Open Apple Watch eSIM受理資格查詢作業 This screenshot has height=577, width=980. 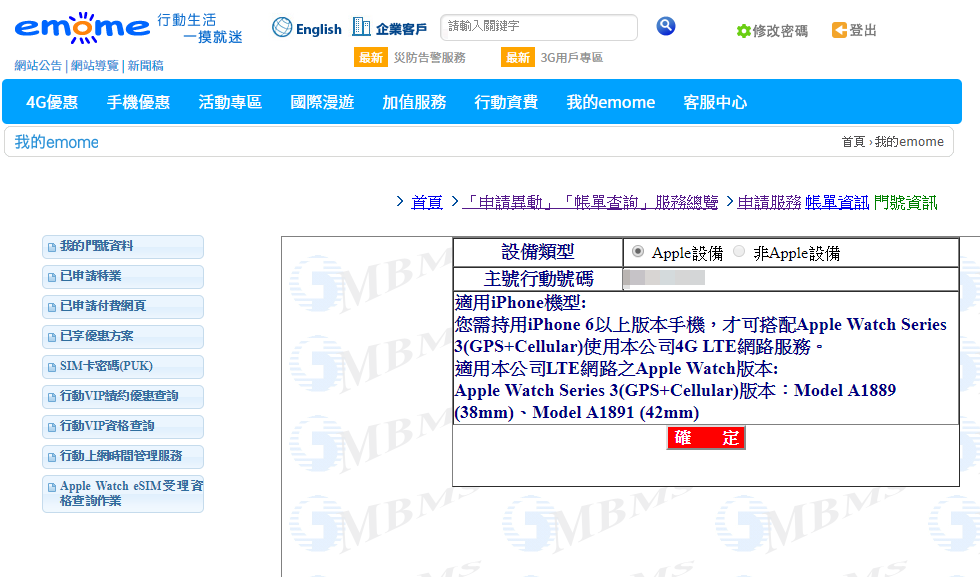click(123, 494)
